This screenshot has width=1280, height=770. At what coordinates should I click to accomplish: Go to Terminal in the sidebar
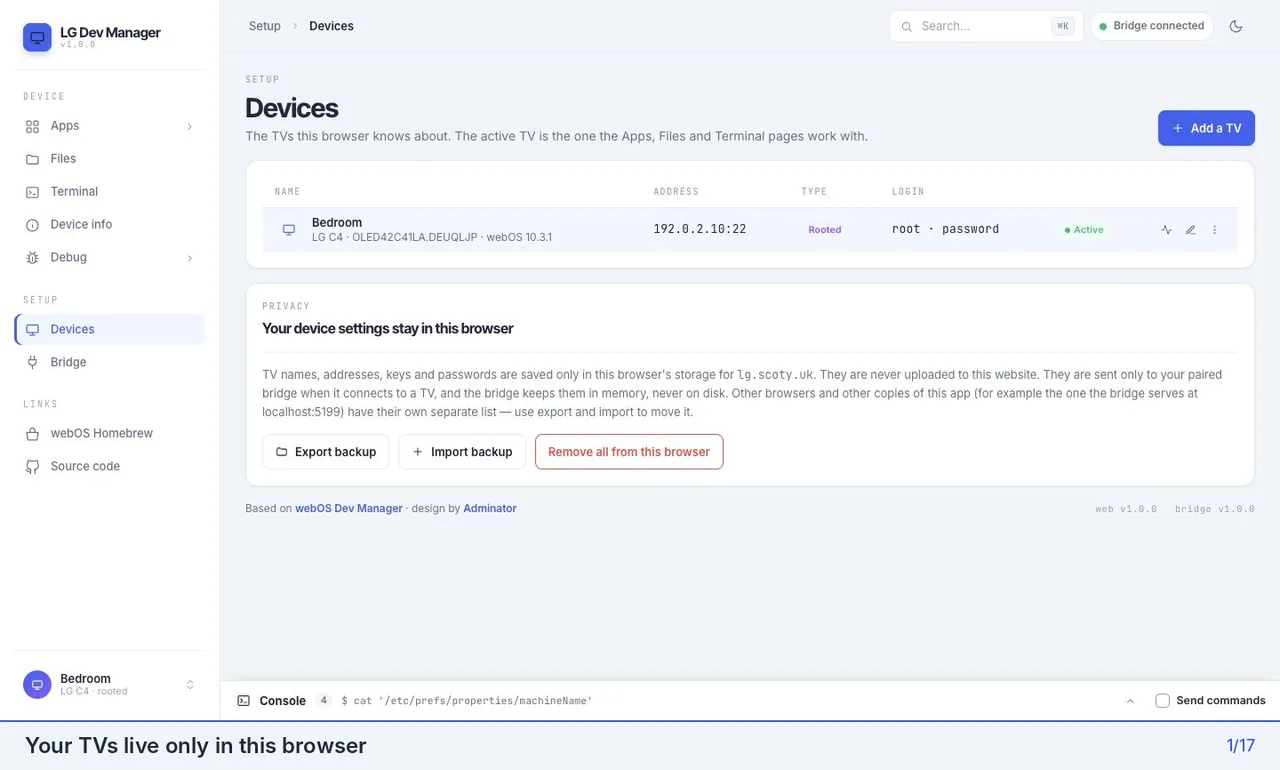(x=110, y=192)
